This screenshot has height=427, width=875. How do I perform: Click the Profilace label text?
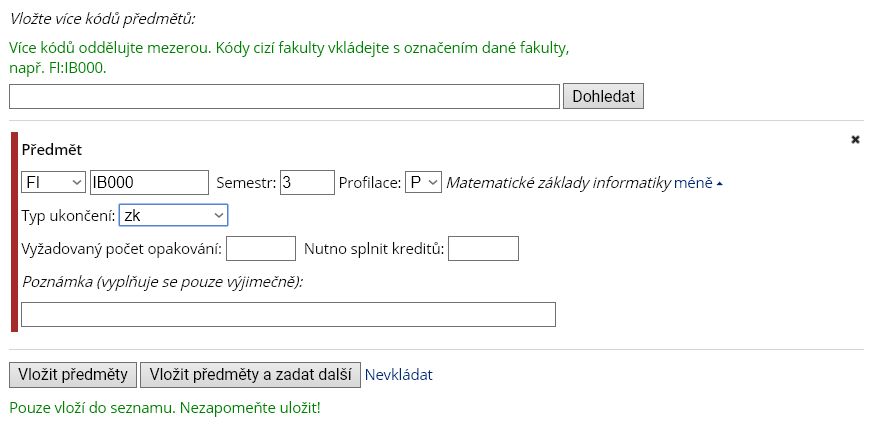[x=370, y=183]
